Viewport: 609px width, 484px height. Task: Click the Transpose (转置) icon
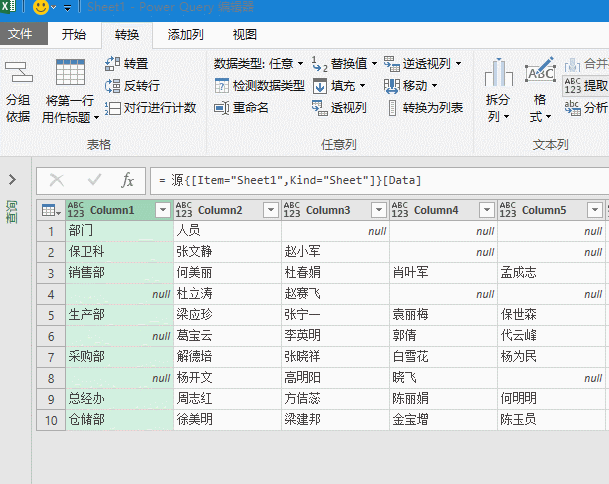(x=113, y=64)
